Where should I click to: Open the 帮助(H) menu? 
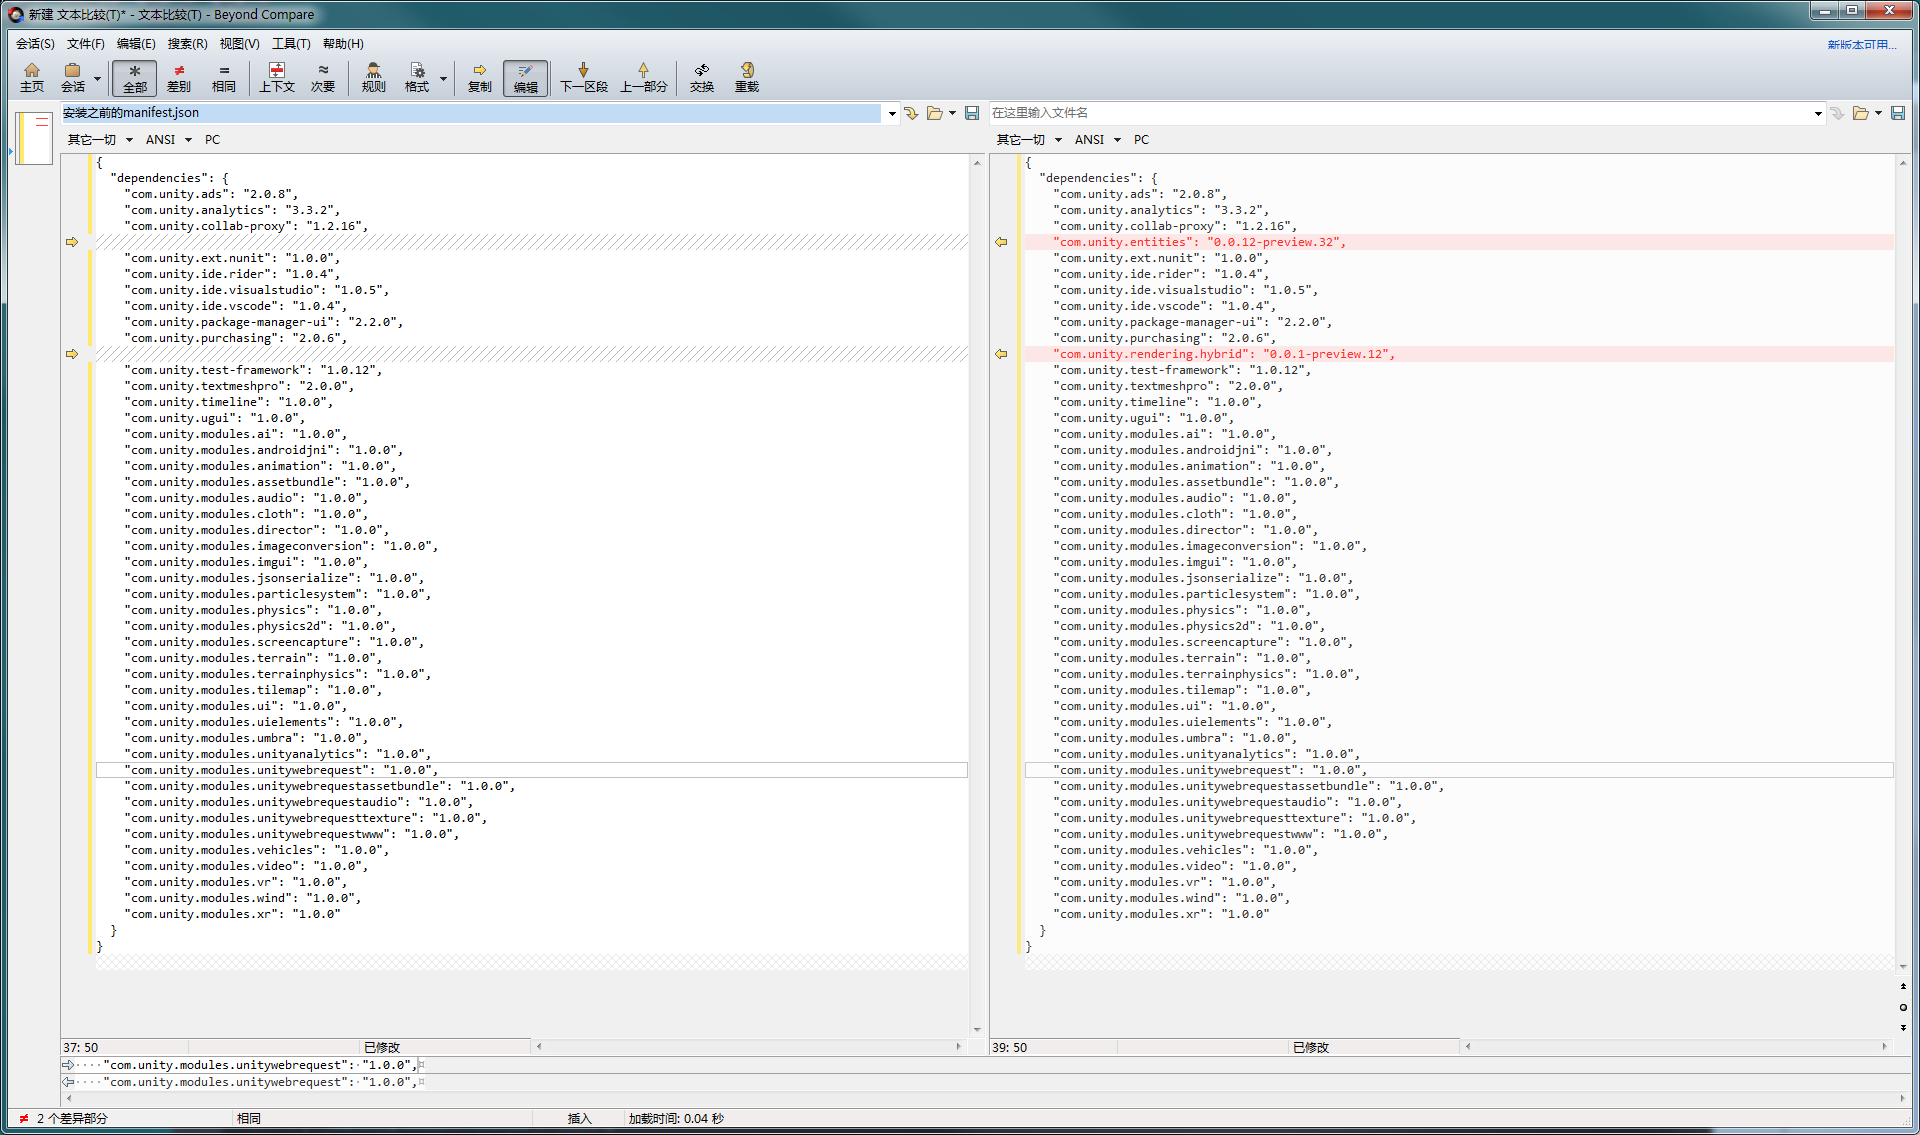pyautogui.click(x=343, y=43)
